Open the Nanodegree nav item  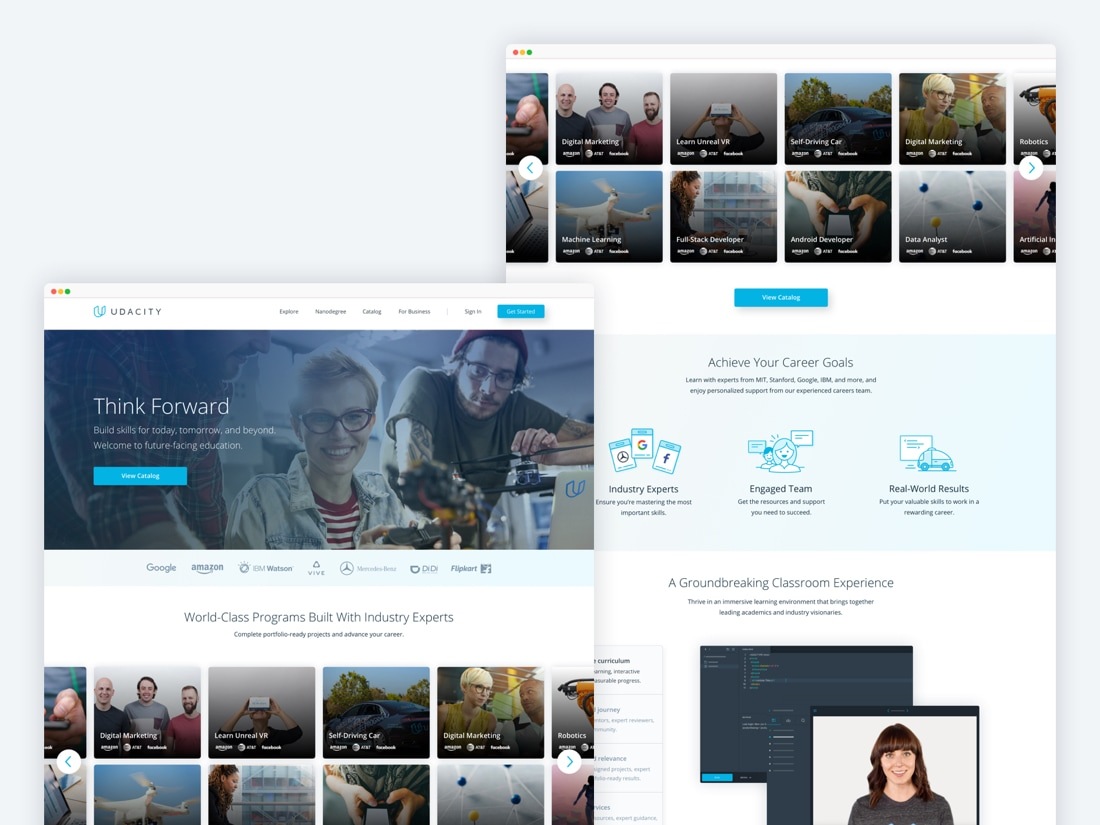(330, 311)
